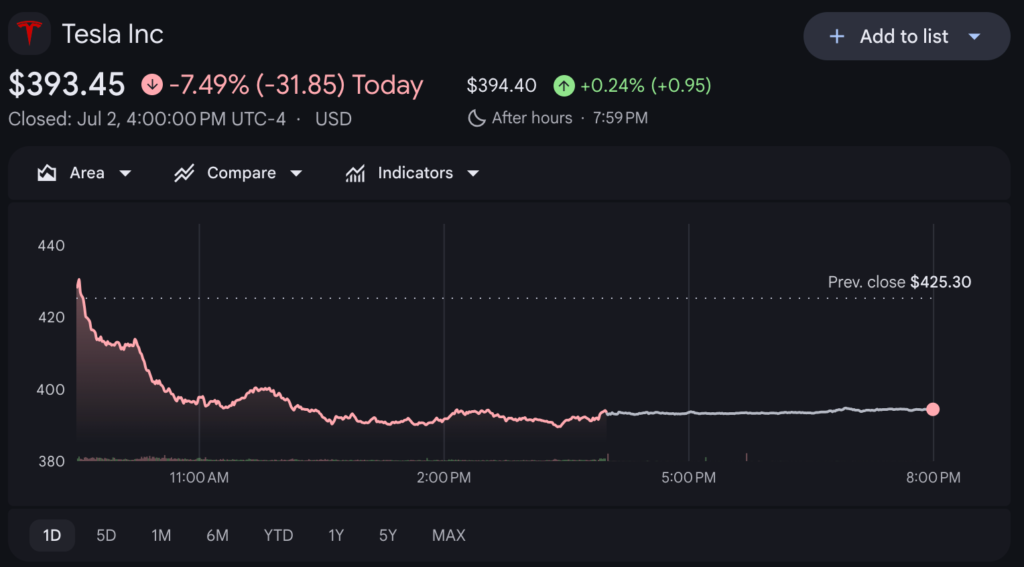The width and height of the screenshot is (1024, 567).
Task: Switch to the 1M time range
Action: (161, 536)
